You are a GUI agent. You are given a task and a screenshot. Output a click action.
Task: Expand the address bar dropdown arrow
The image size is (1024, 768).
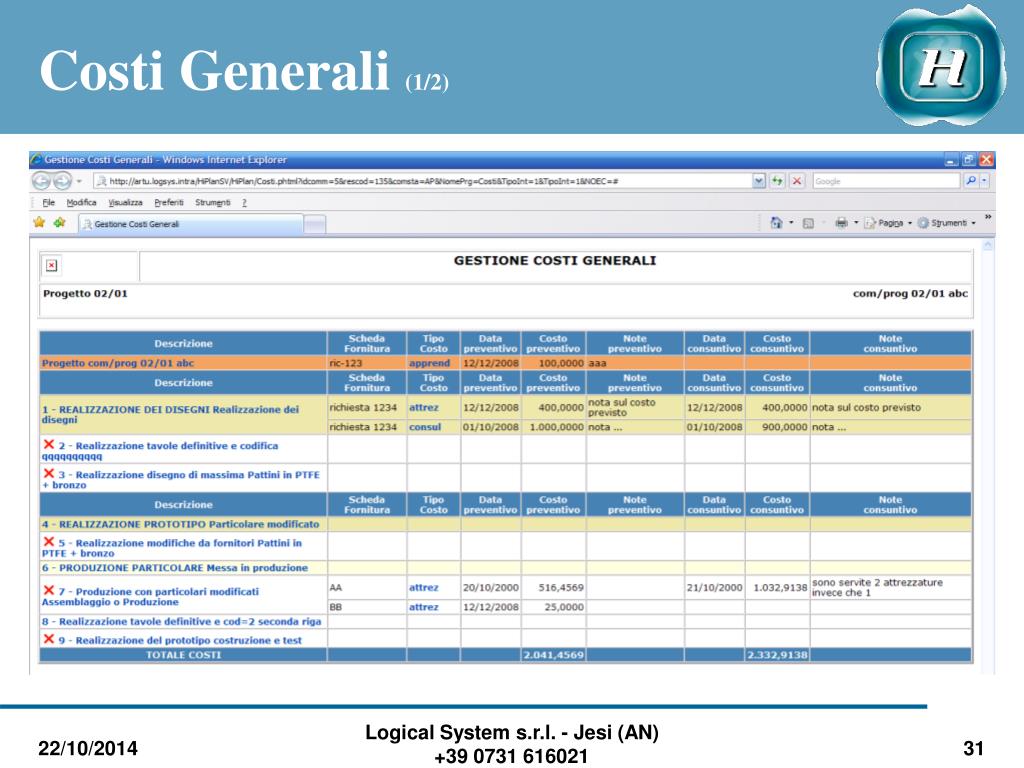coord(759,181)
